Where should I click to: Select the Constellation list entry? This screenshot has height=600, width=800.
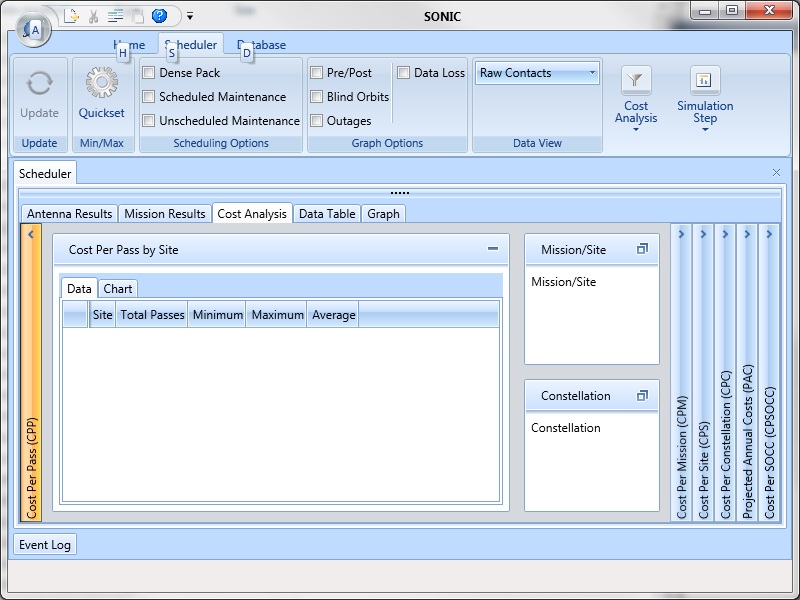[x=566, y=428]
